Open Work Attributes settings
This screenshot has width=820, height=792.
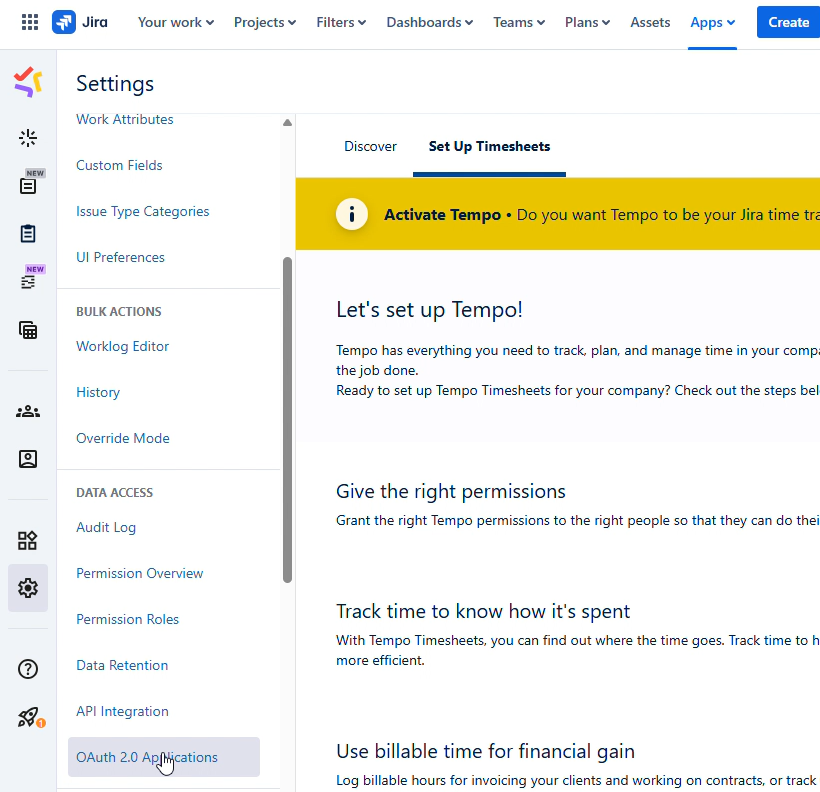point(124,119)
